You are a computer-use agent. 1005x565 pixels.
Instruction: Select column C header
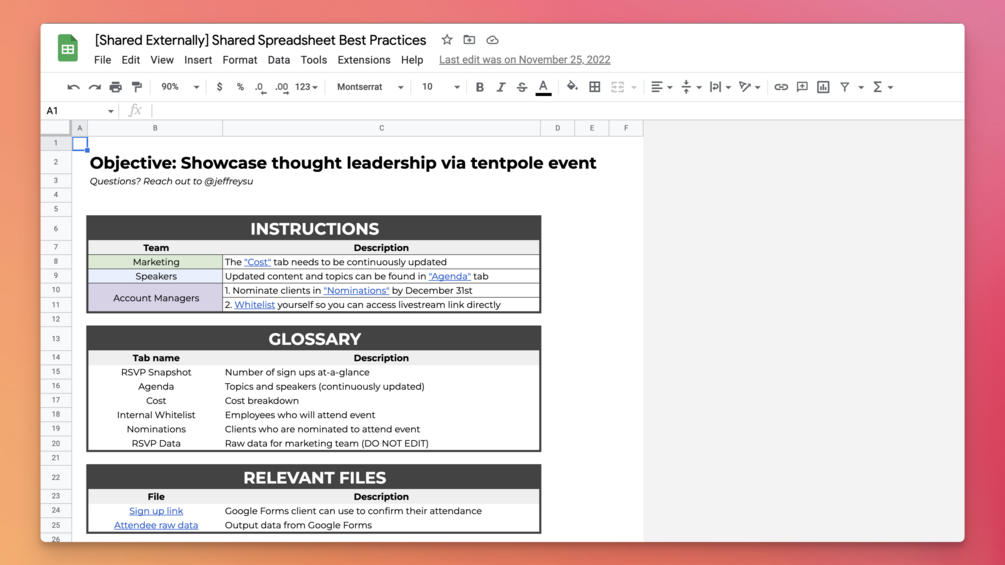coord(381,128)
